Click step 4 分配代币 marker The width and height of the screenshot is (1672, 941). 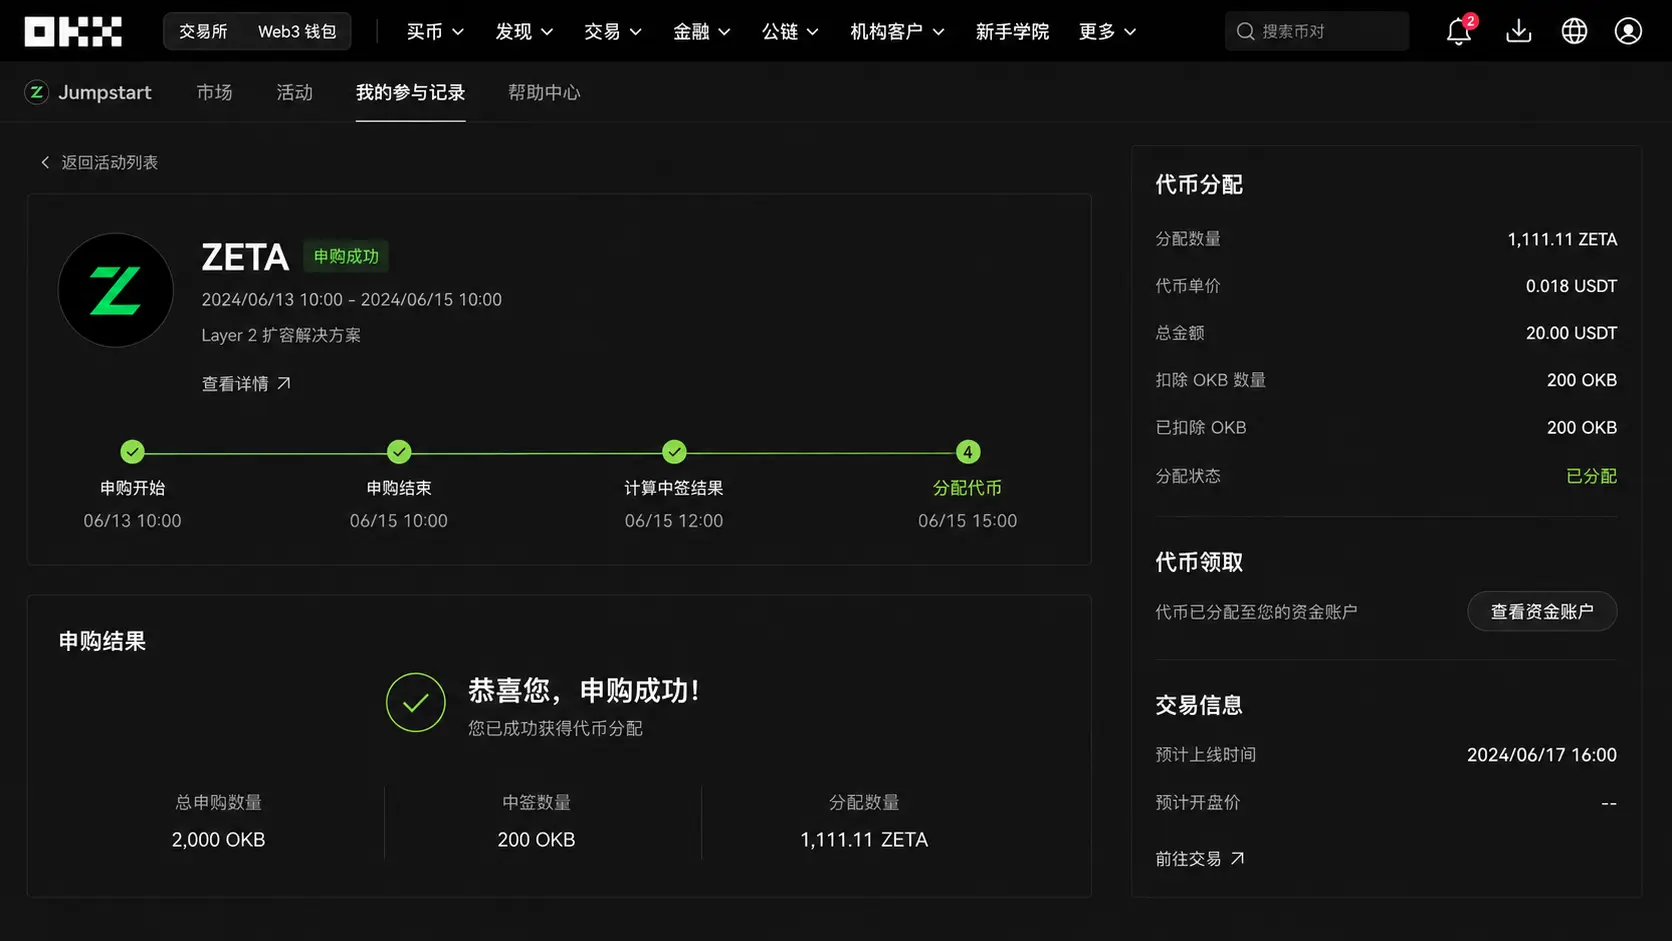click(x=967, y=452)
